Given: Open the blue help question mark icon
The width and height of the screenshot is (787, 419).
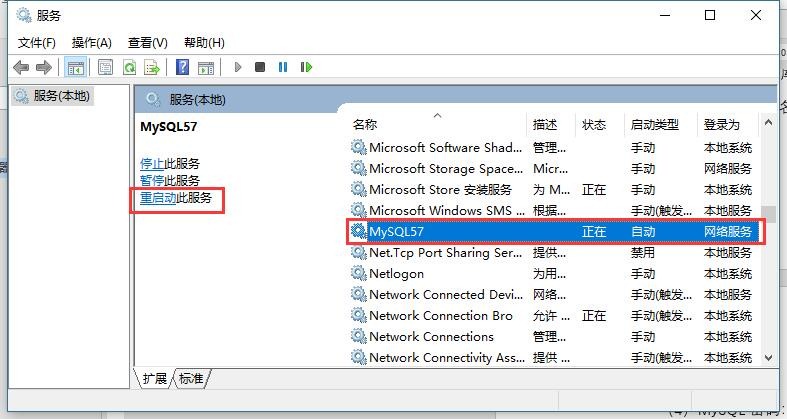Looking at the screenshot, I should pos(182,67).
